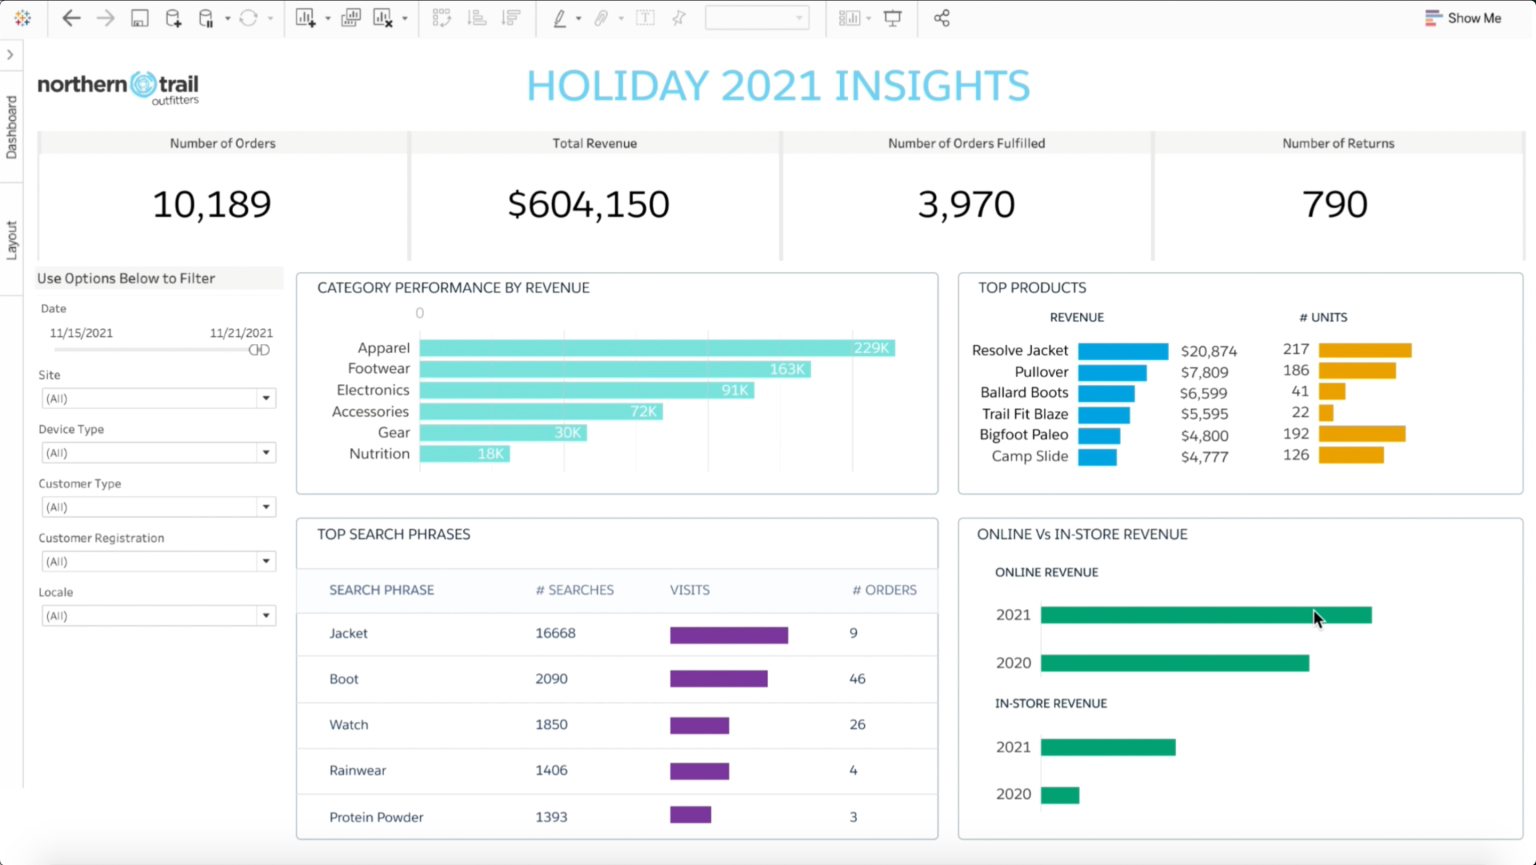Click the Tableau logo icon

point(22,18)
